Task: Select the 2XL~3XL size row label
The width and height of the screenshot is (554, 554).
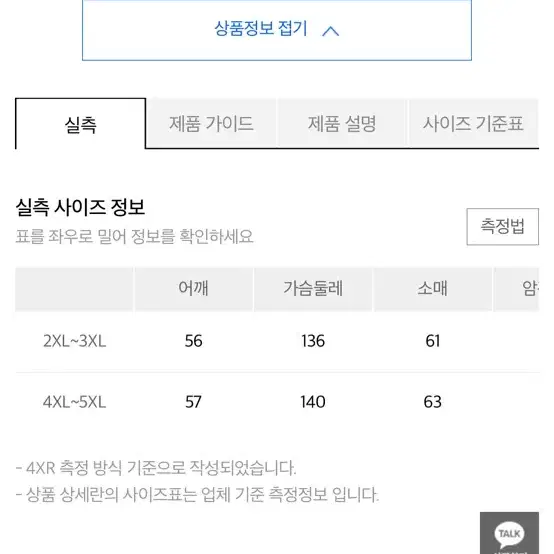Action: (75, 341)
